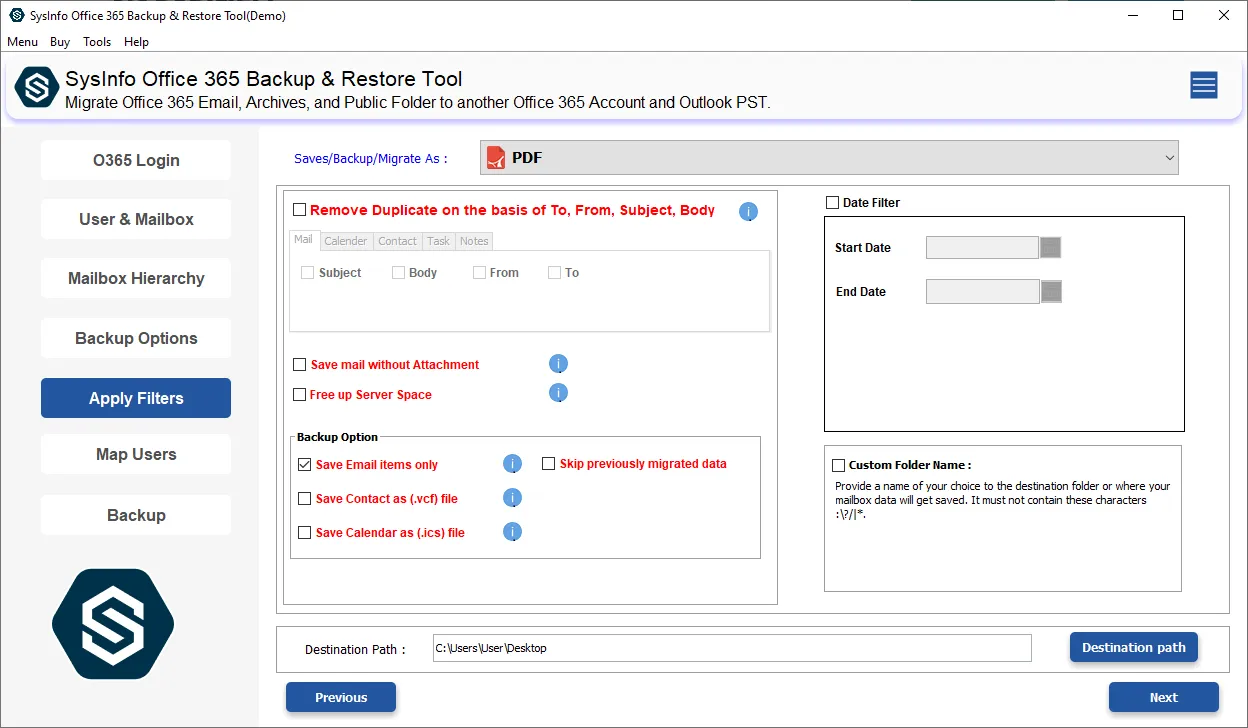Click info icon for Save Email items only

(512, 464)
